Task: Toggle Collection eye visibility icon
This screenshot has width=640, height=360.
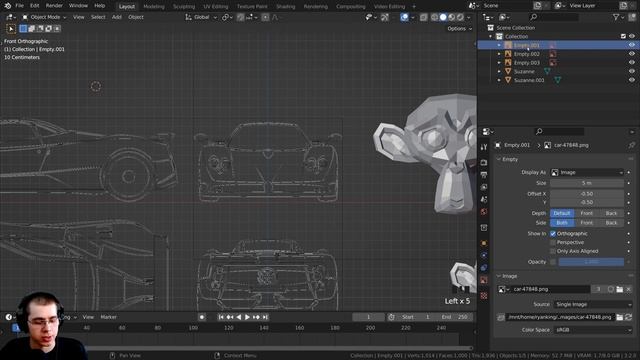Action: pos(631,36)
